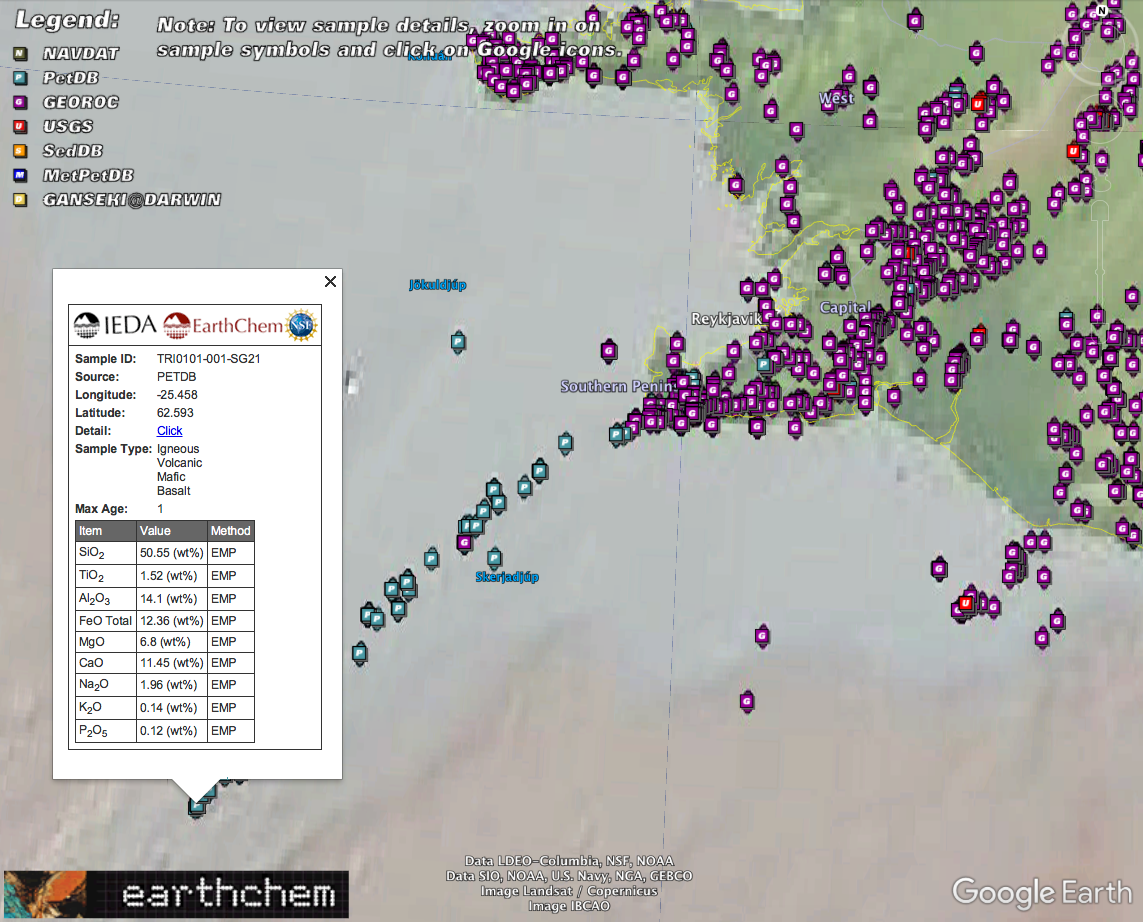Open the Detail Click link
This screenshot has width=1143, height=922.
point(169,430)
